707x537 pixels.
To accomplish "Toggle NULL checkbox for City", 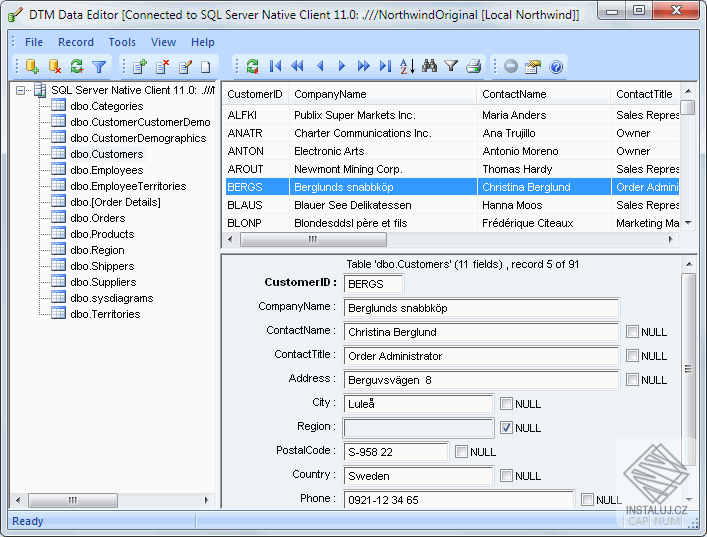I will pos(506,404).
